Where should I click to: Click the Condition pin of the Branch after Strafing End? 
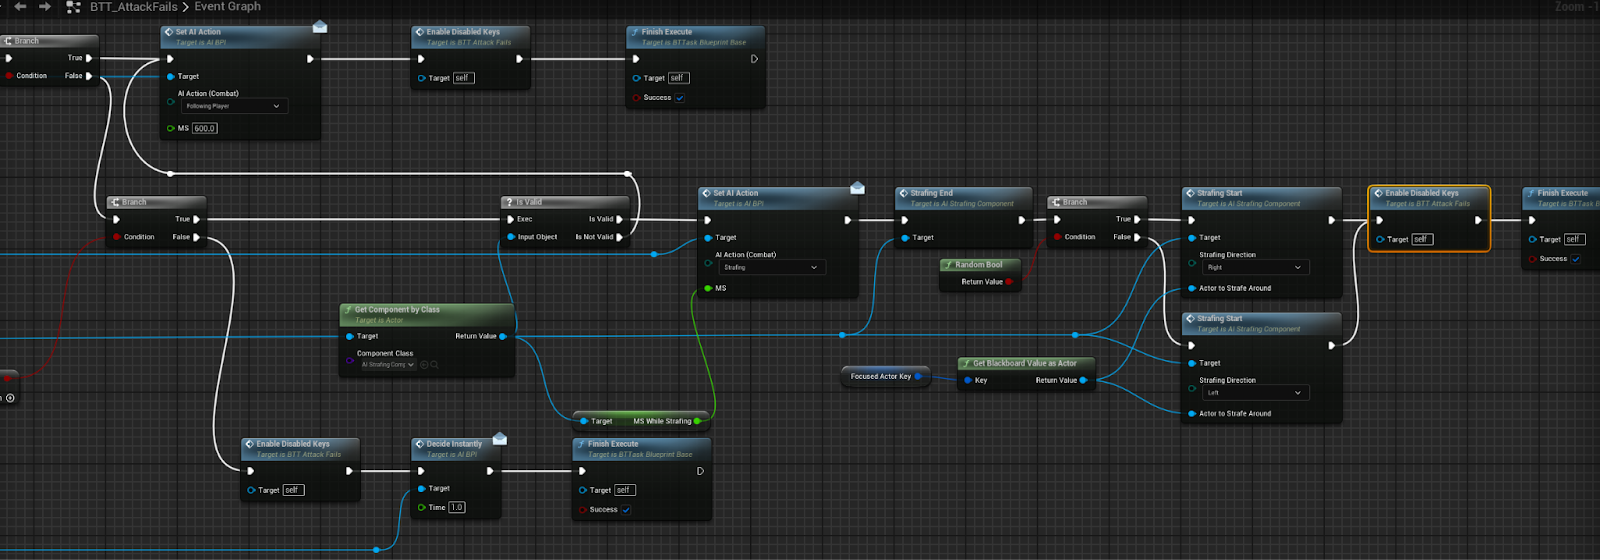(1058, 237)
